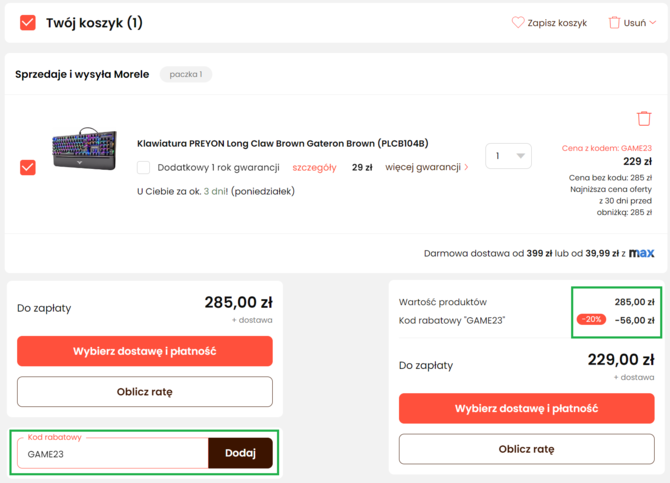Focus the Kod rabatowy input field

pyautogui.click(x=113, y=454)
